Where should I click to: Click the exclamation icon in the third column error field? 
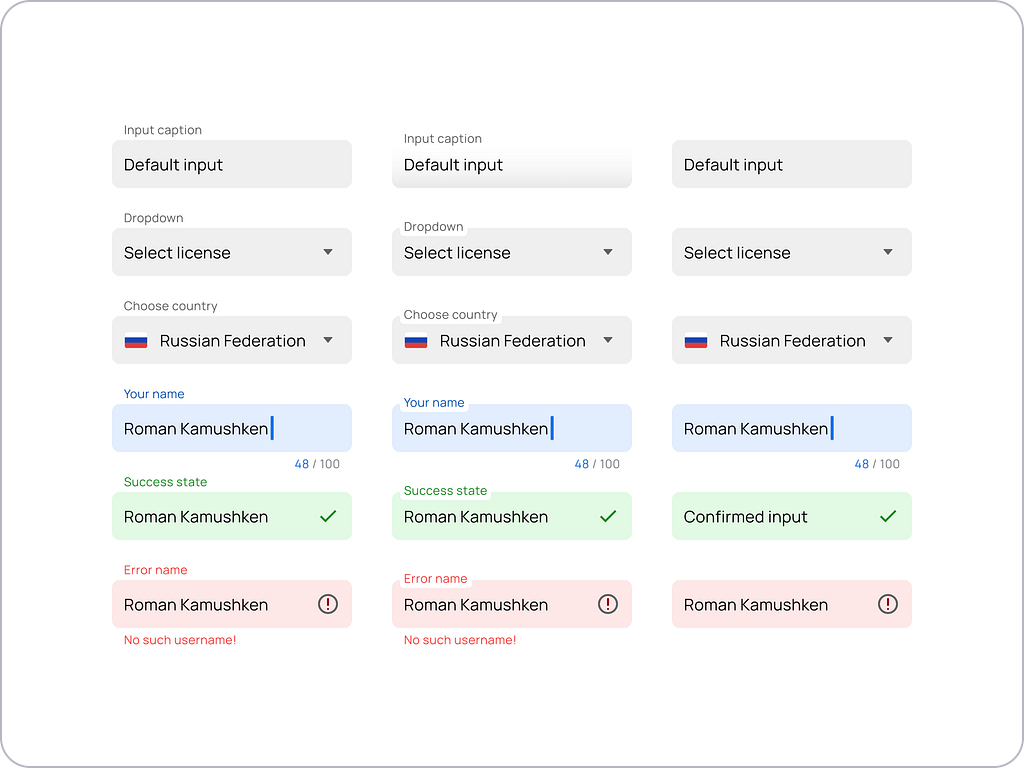pos(887,604)
